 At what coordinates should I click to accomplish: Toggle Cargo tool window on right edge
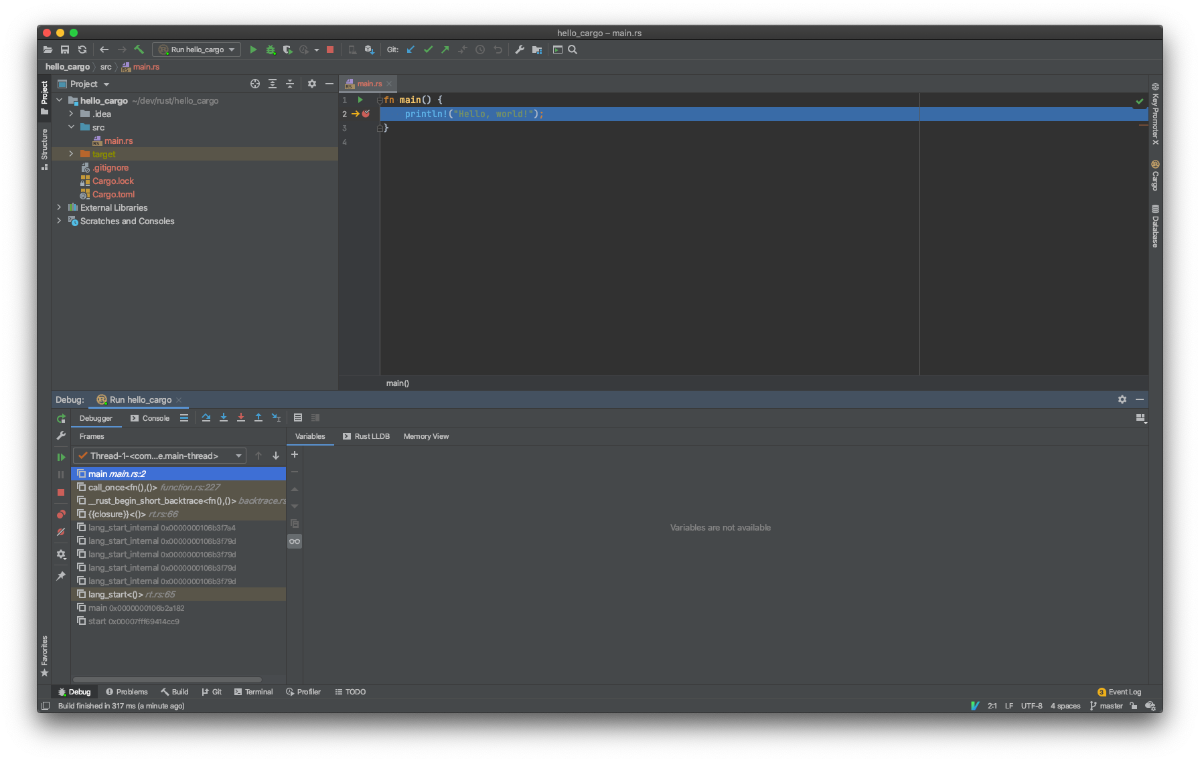(x=1155, y=175)
